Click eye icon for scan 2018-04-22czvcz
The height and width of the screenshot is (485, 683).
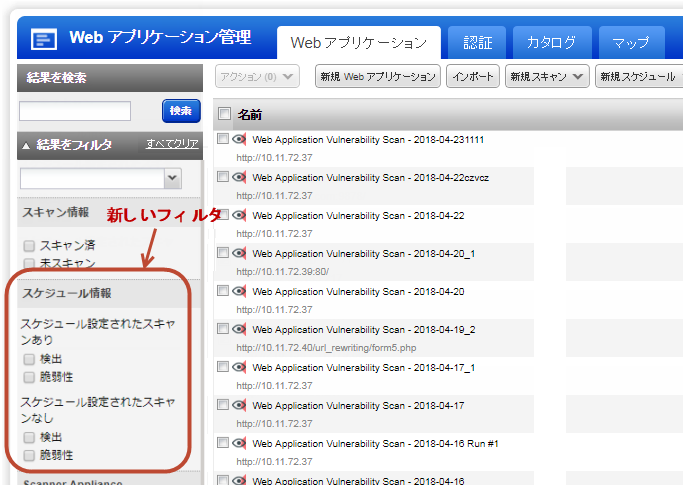[x=239, y=177]
